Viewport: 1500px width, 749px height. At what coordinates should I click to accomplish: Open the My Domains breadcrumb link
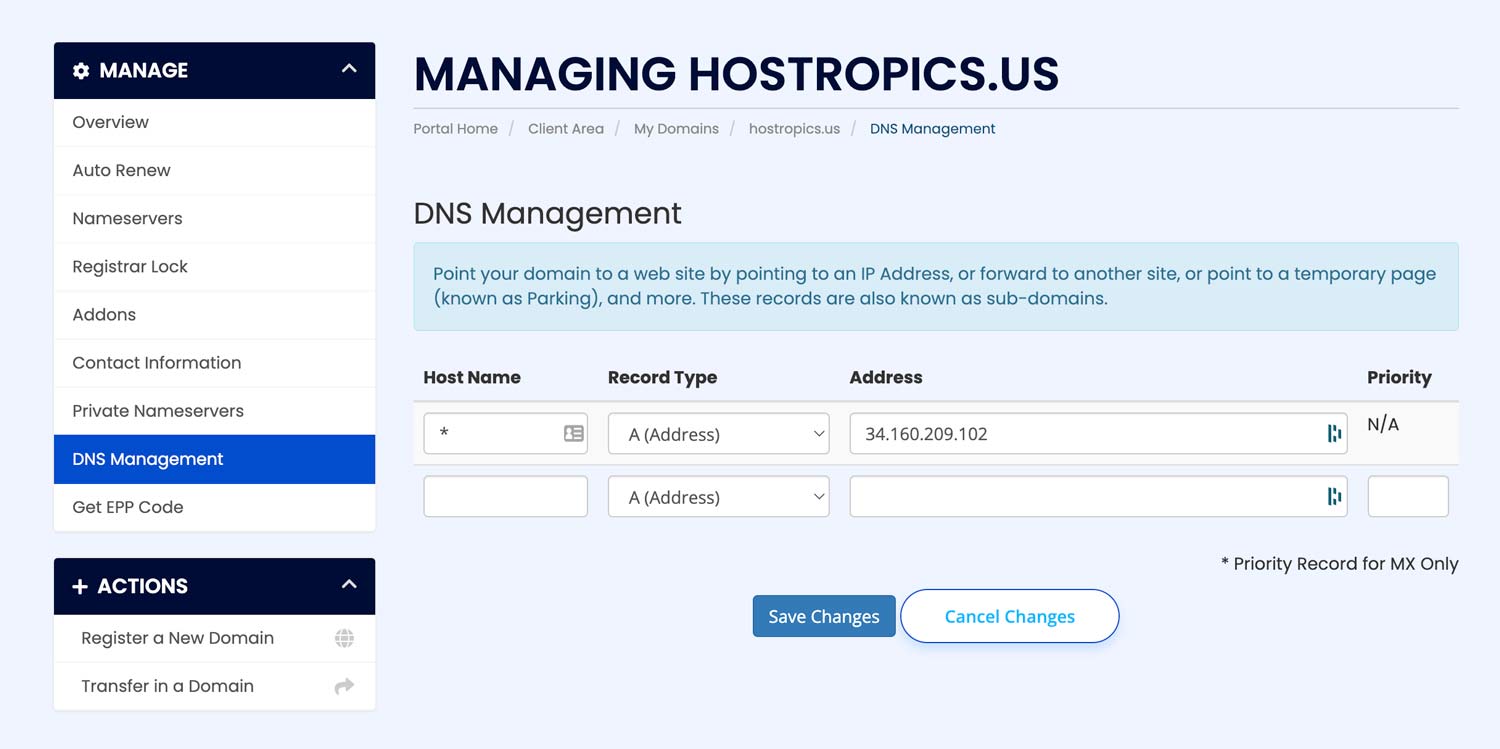tap(676, 128)
